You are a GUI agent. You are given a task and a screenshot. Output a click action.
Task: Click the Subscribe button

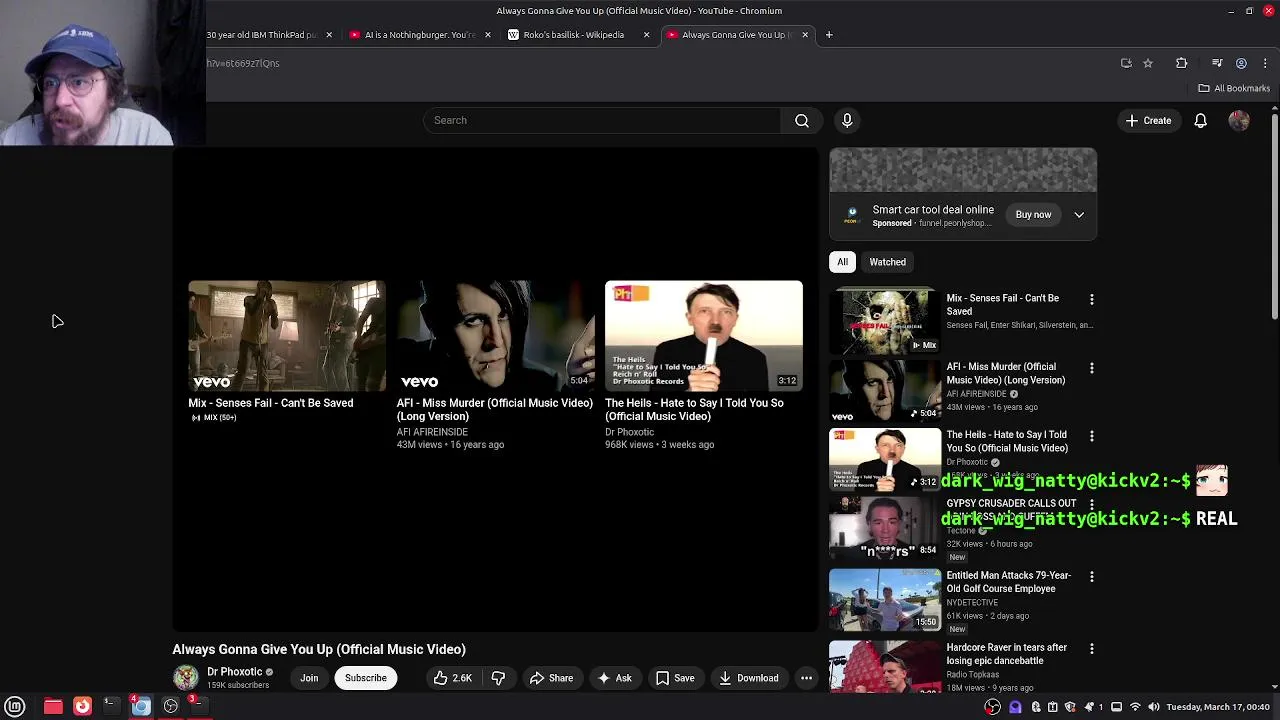[x=365, y=678]
